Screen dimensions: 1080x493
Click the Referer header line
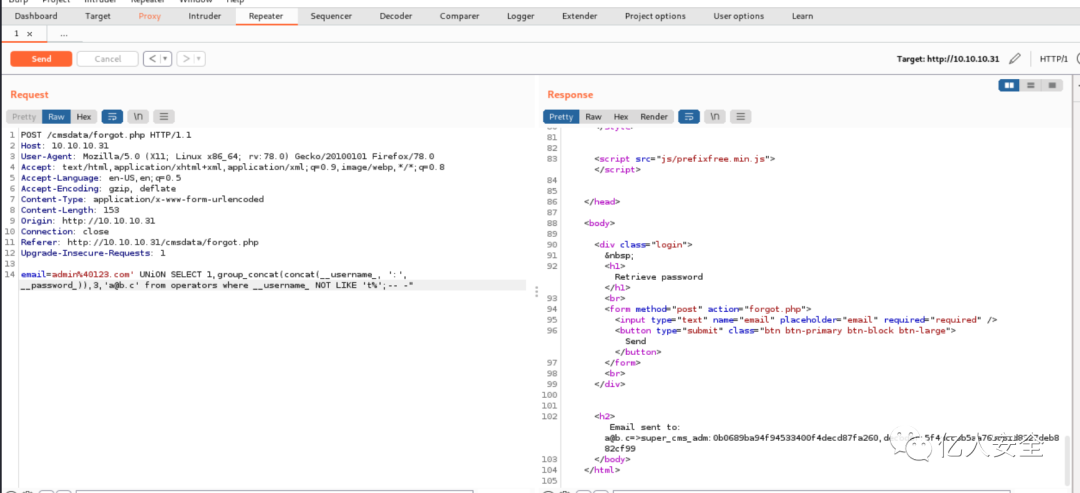[140, 242]
